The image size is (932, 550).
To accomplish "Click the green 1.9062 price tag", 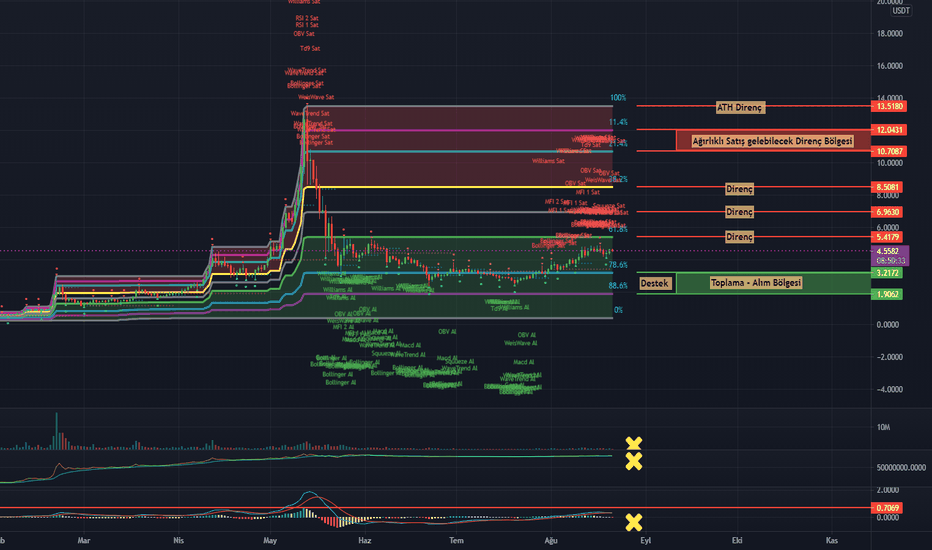I will click(887, 294).
